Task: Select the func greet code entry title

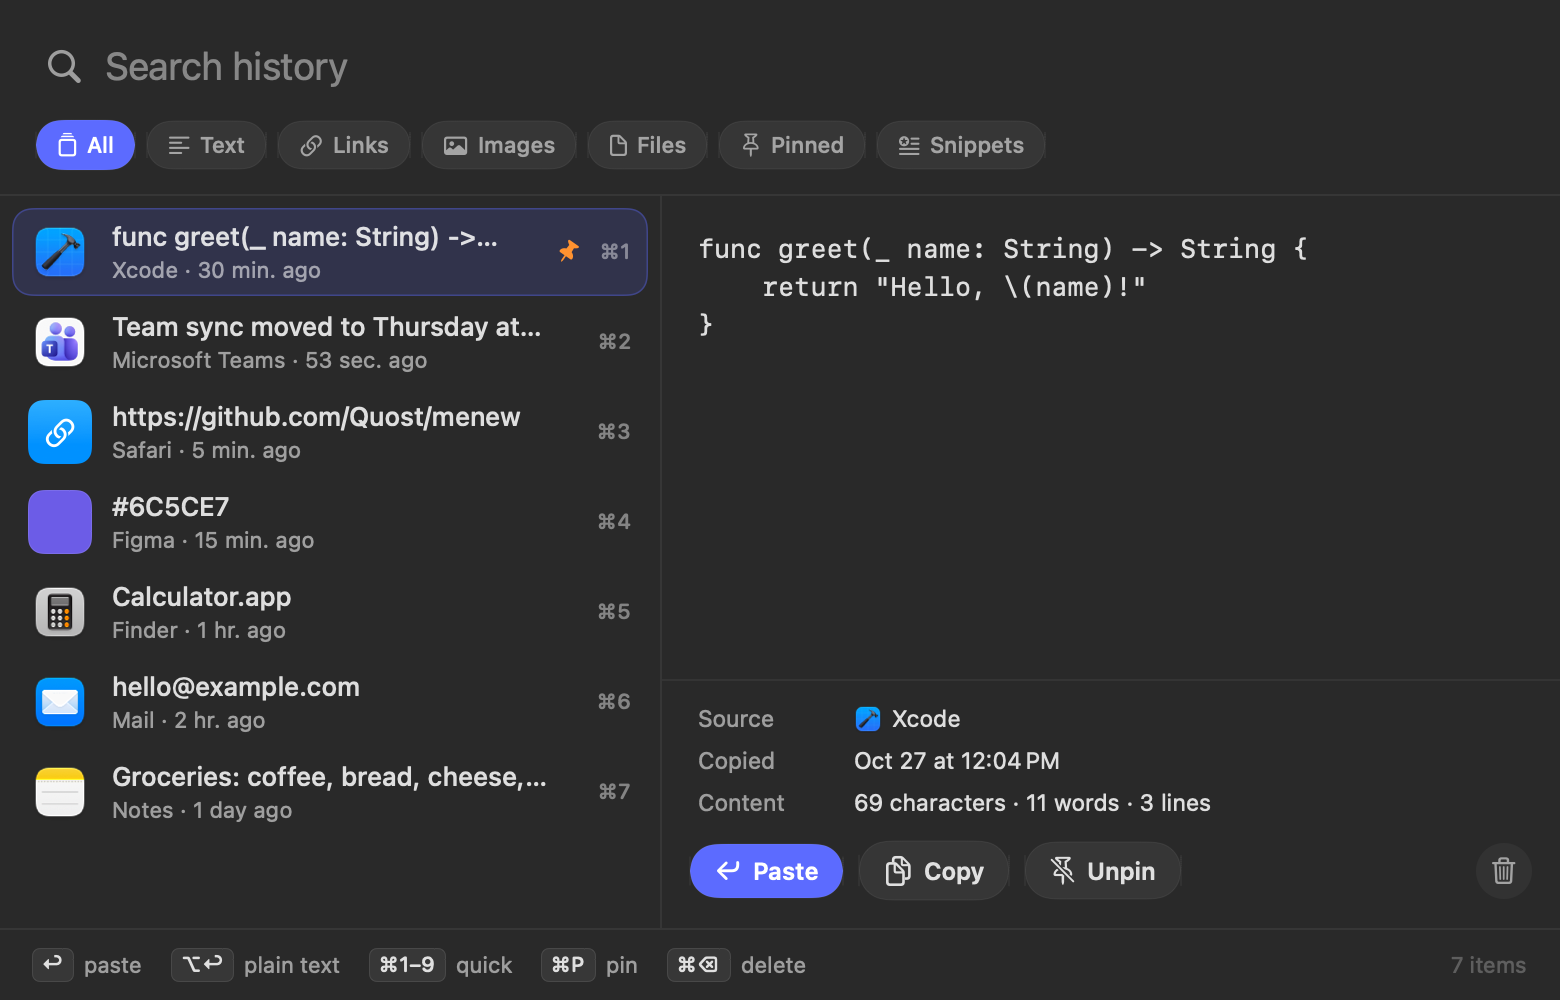Action: (x=304, y=237)
